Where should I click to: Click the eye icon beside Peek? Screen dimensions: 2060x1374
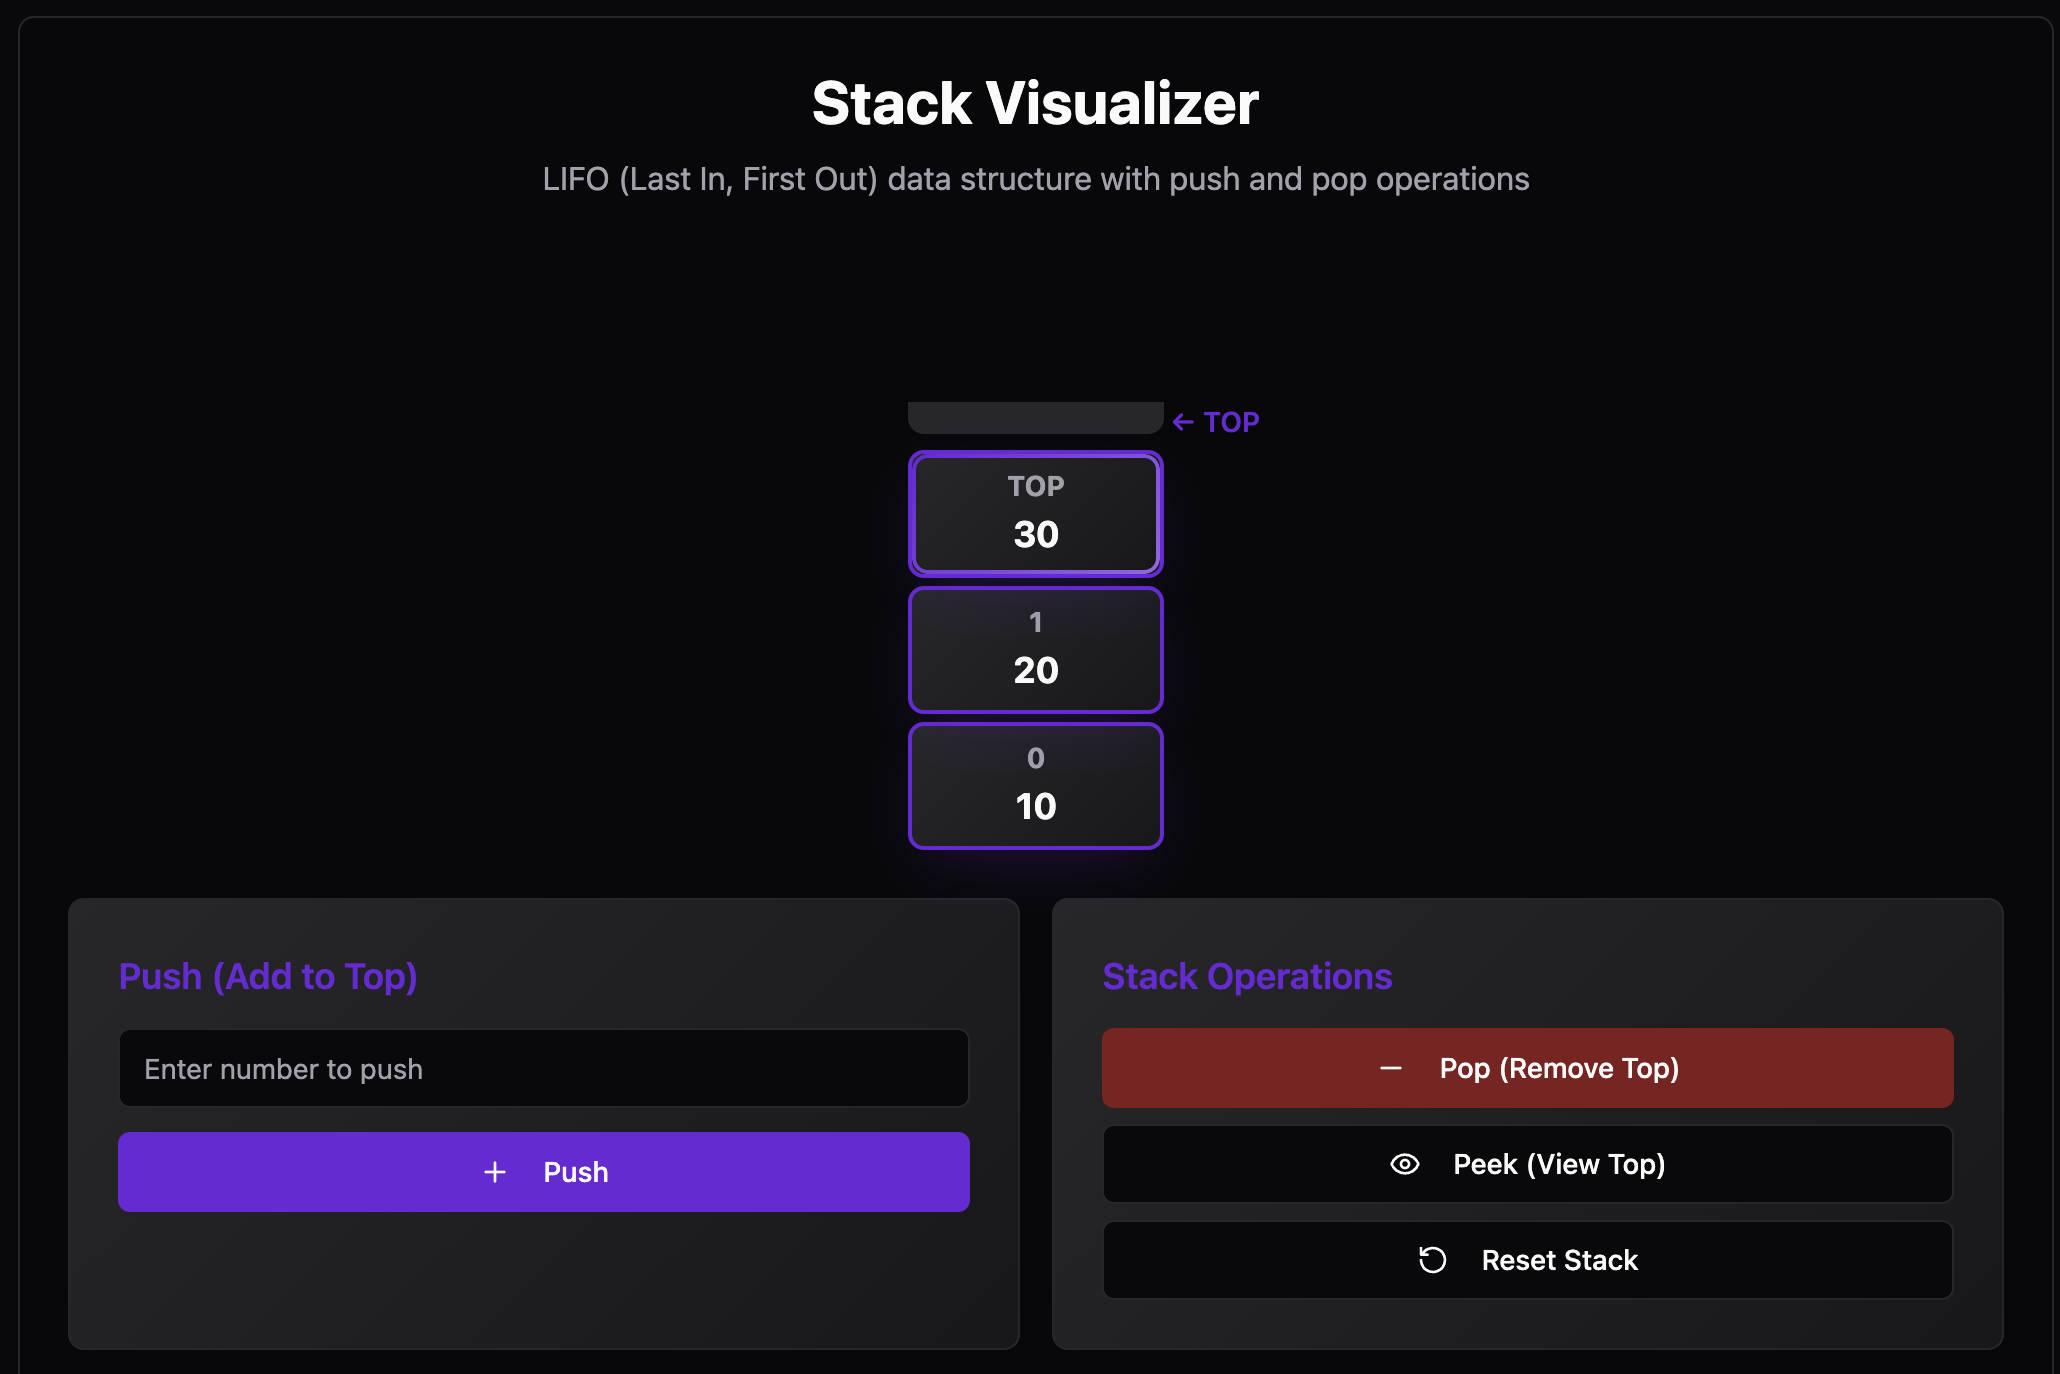pyautogui.click(x=1405, y=1164)
